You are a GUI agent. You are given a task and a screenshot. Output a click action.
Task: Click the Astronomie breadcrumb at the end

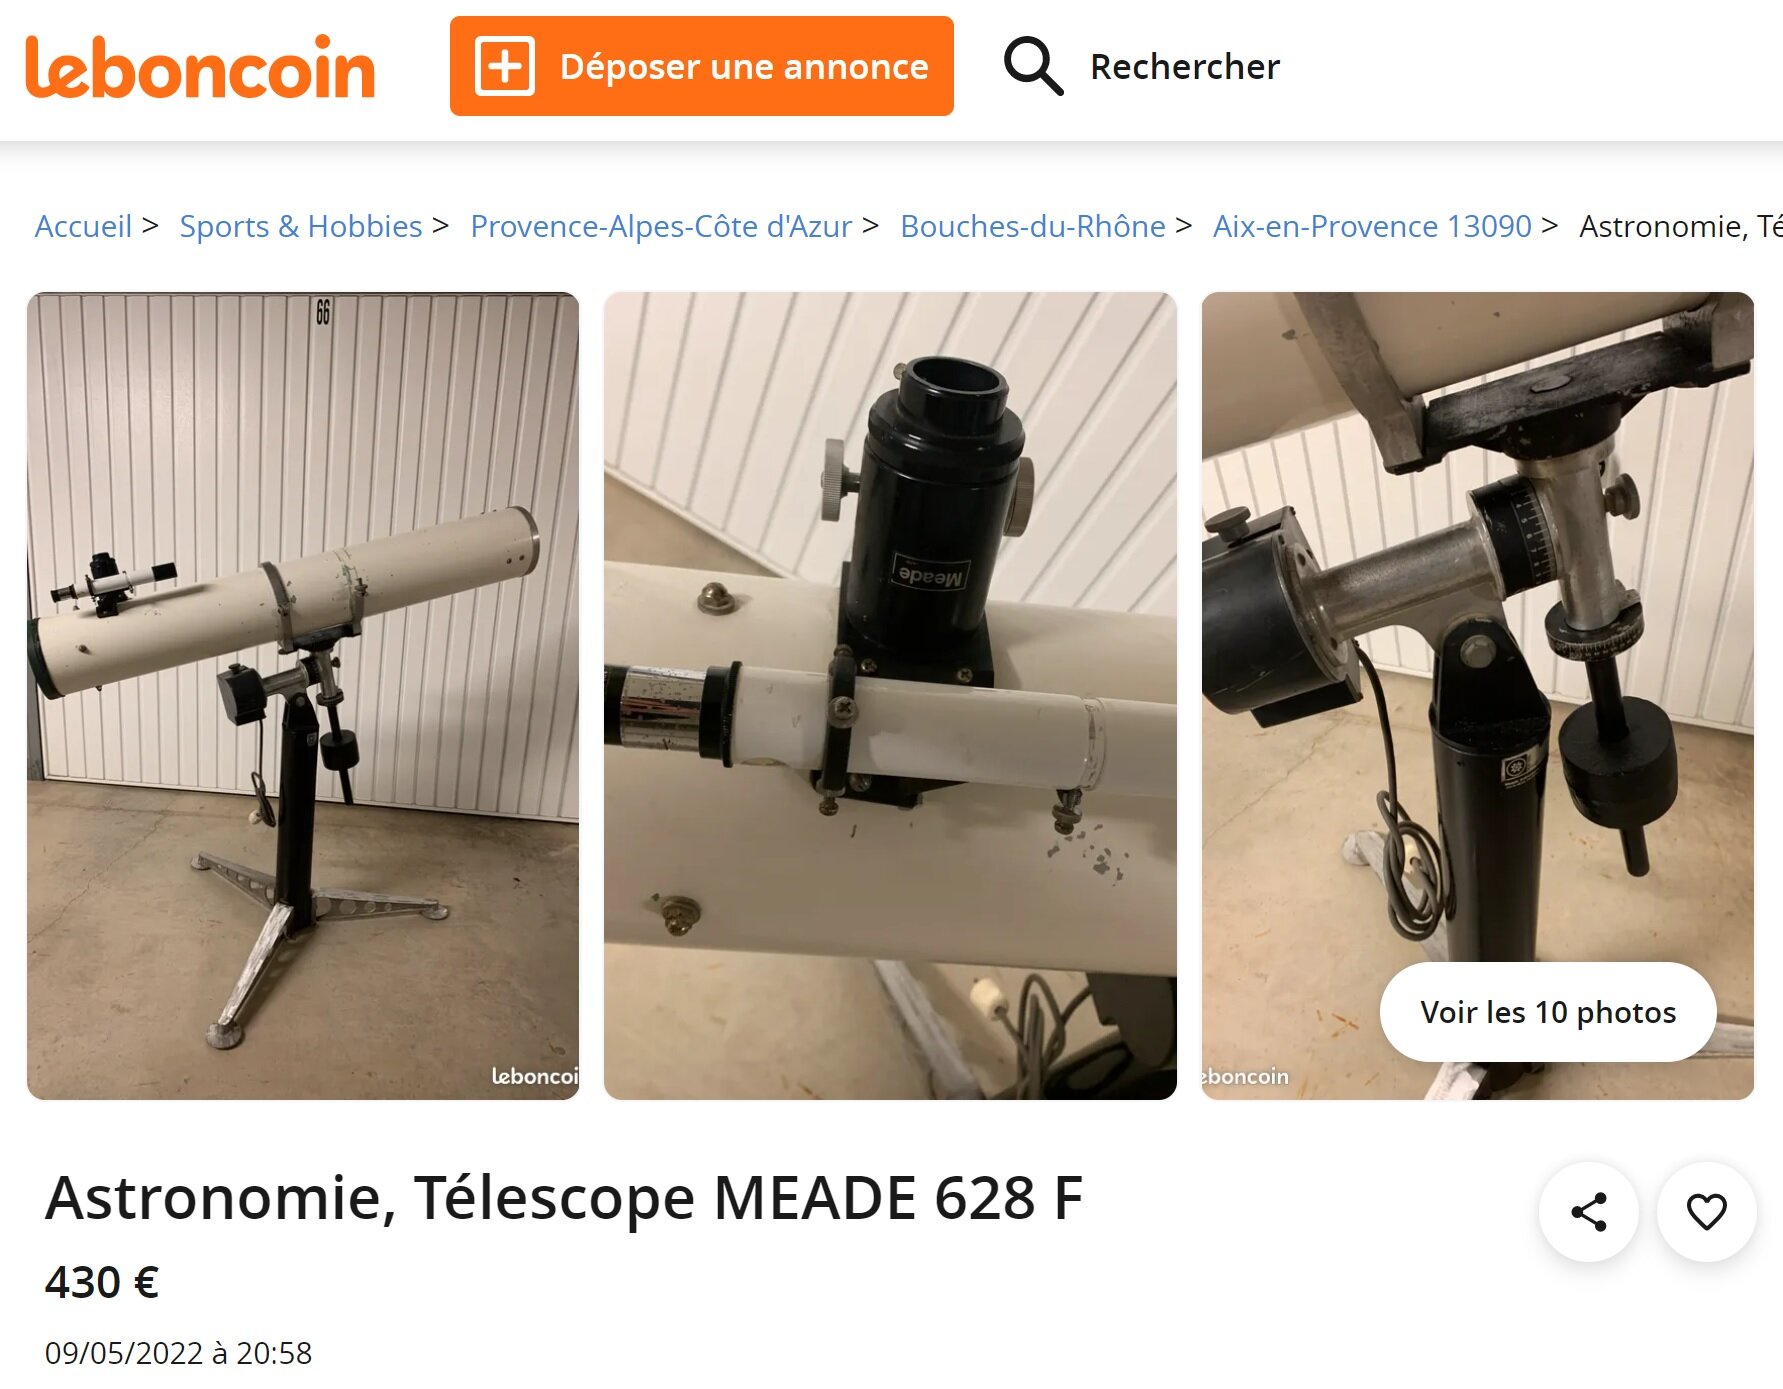tap(1680, 226)
